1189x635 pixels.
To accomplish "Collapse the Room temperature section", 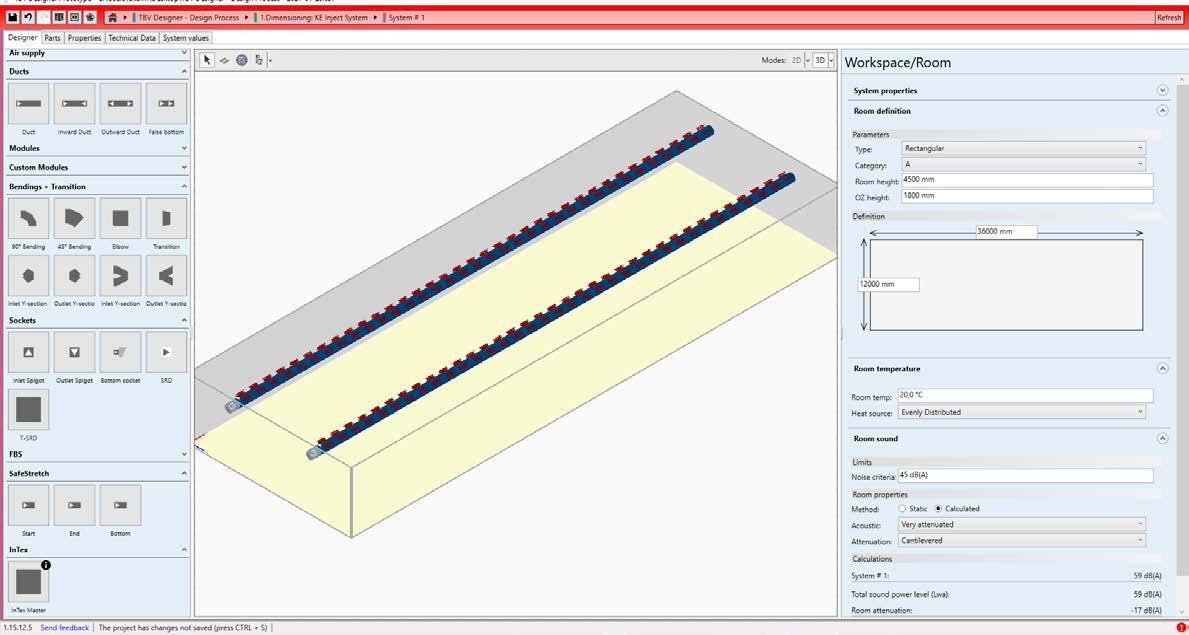I will click(x=1162, y=369).
